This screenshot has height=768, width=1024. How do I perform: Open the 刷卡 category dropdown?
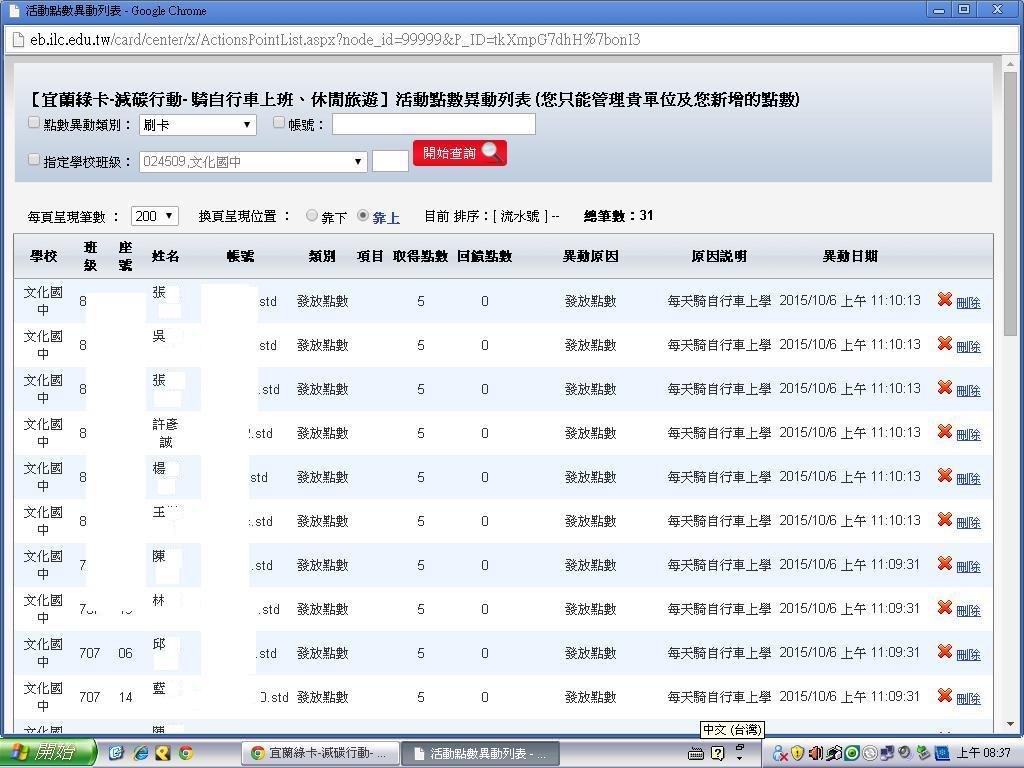coord(197,125)
